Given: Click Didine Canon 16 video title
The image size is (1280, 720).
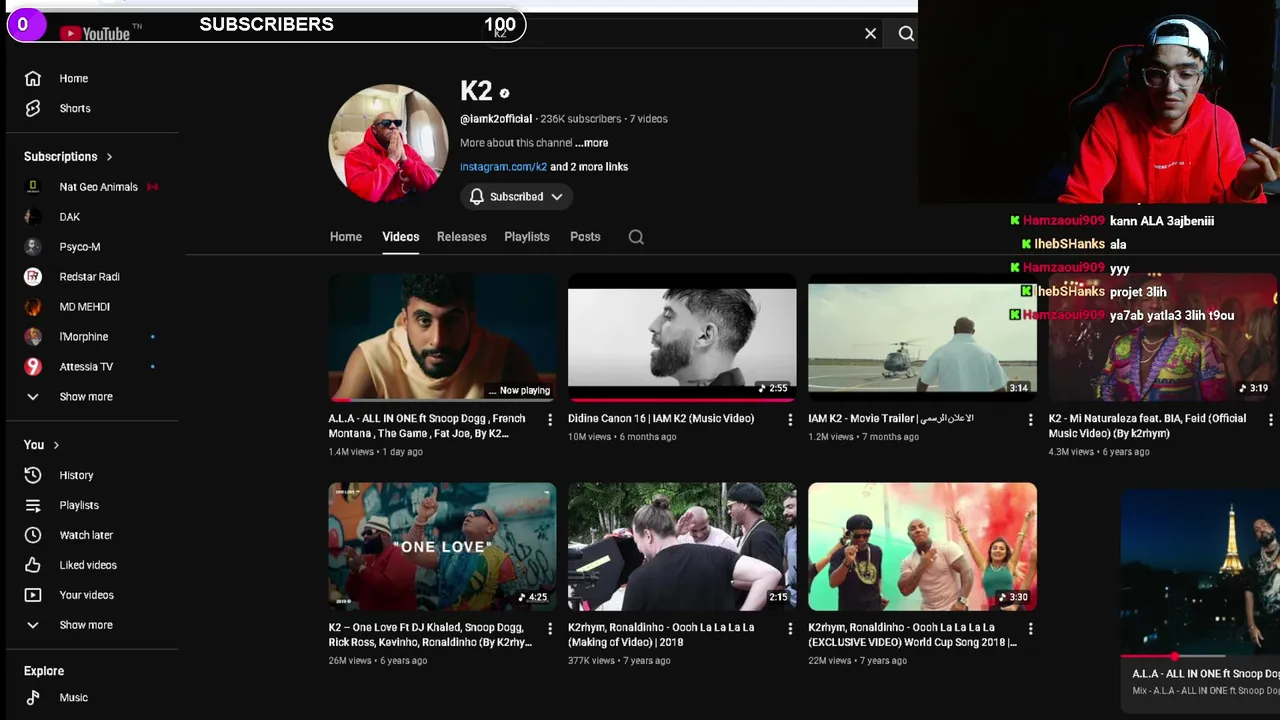Looking at the screenshot, I should [x=661, y=418].
